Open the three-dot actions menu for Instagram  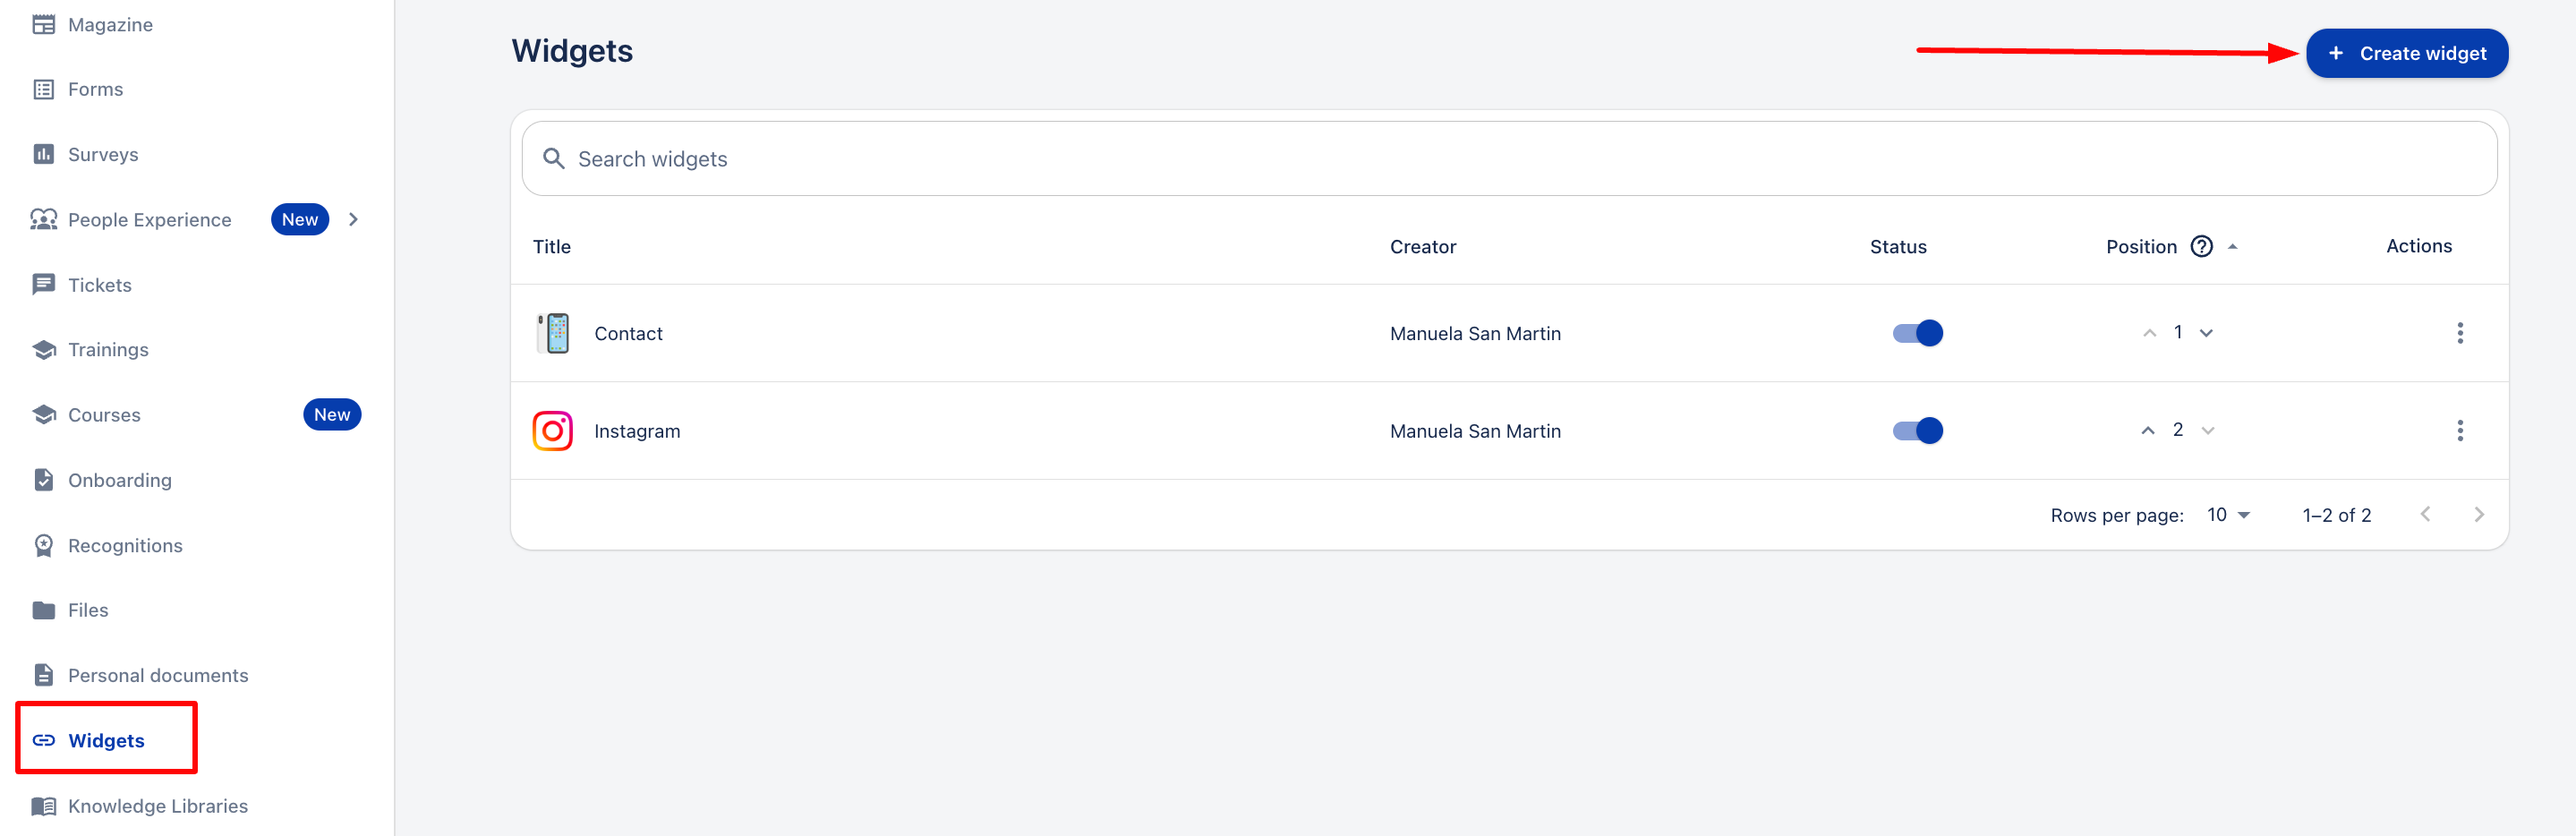(2459, 431)
